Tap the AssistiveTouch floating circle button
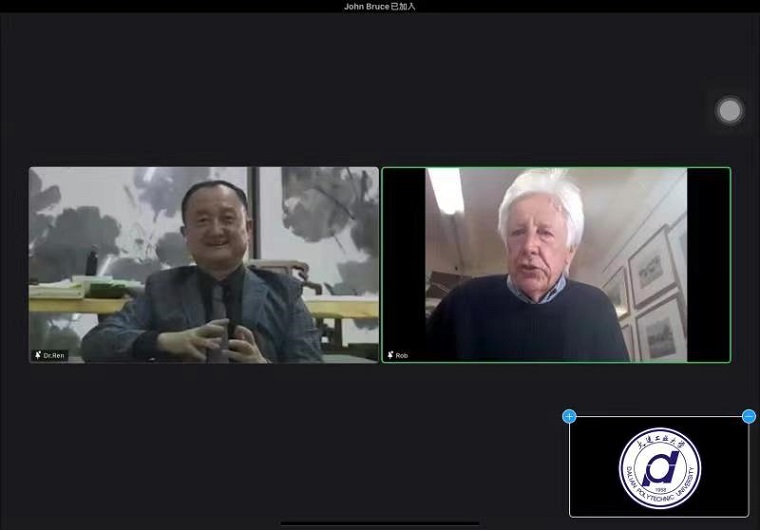 [730, 110]
